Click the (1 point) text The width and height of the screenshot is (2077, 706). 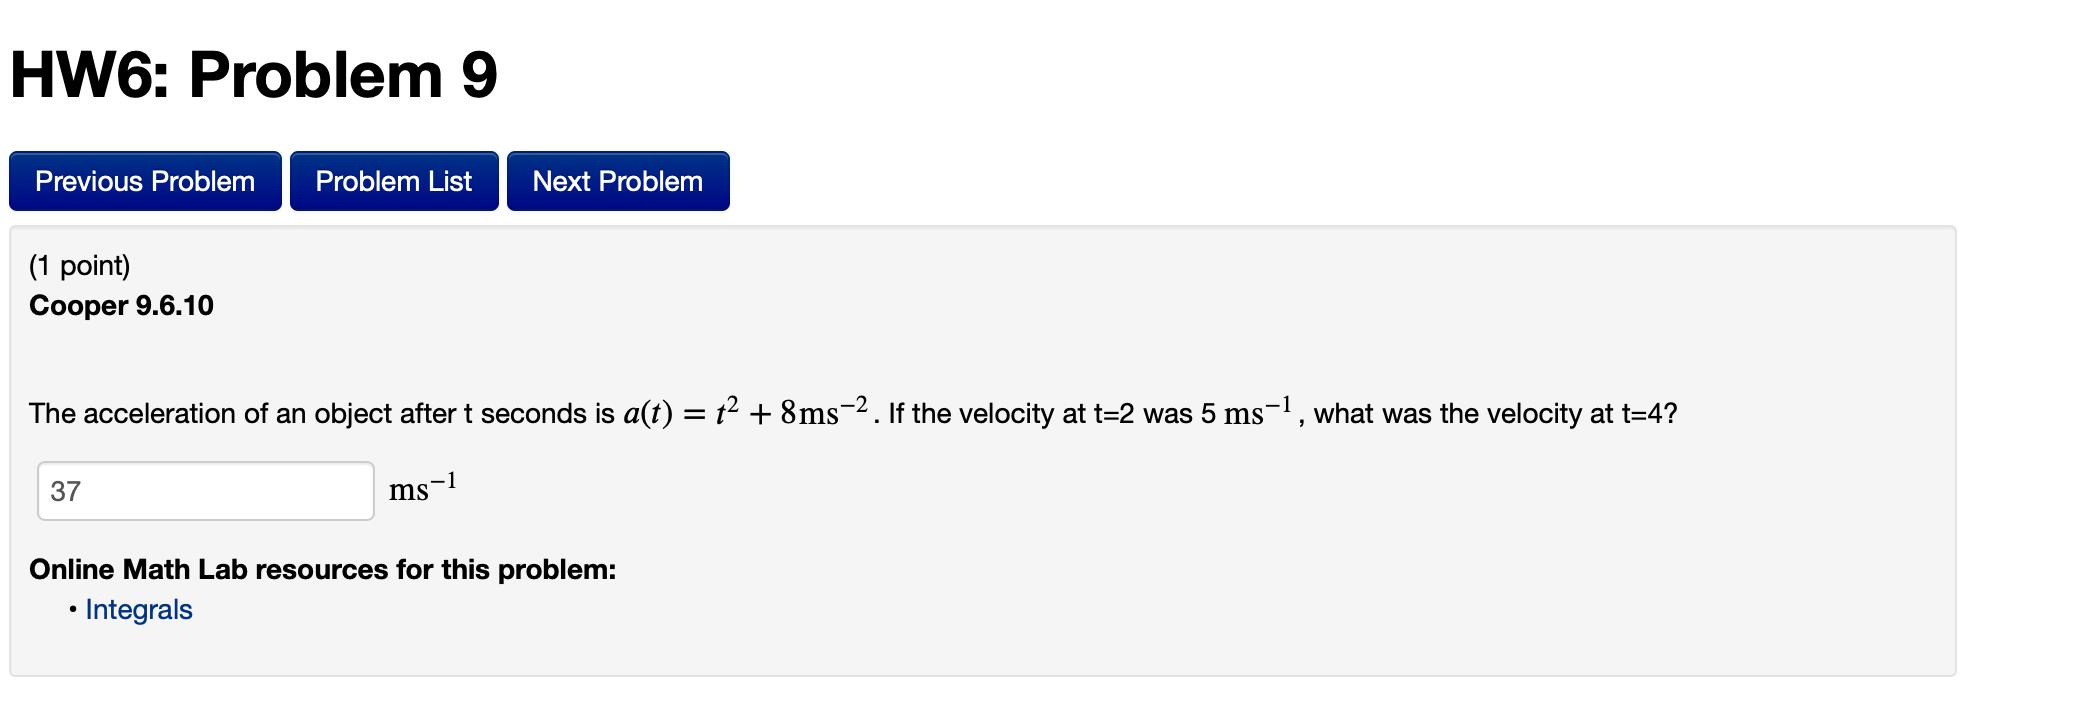[x=78, y=264]
